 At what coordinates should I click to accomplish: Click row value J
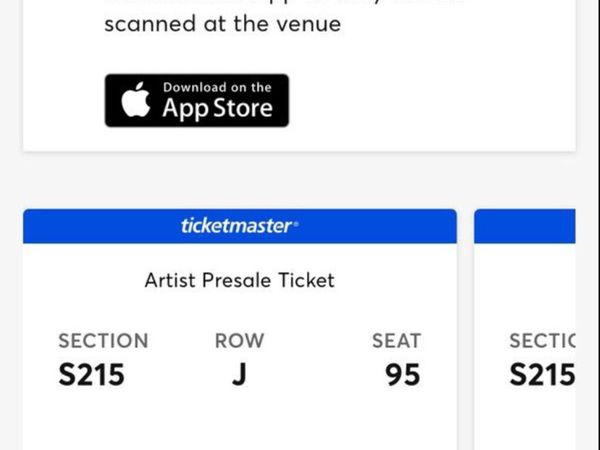pos(240,375)
